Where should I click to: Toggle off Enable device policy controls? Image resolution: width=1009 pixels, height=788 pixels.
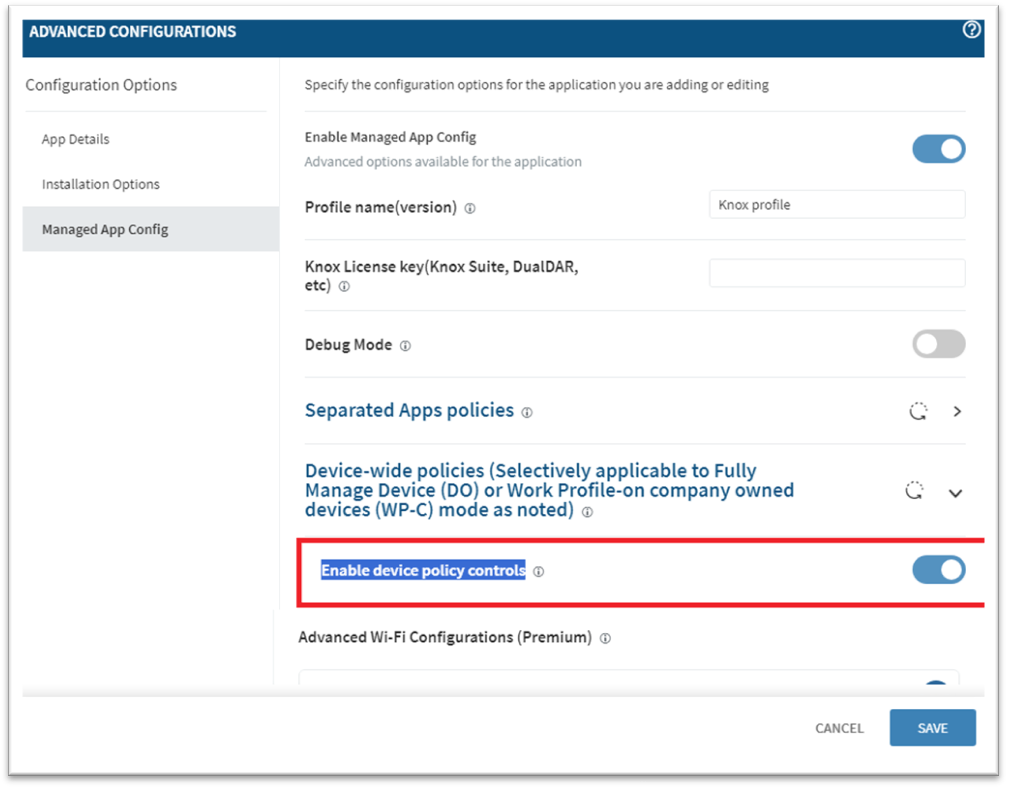[938, 570]
